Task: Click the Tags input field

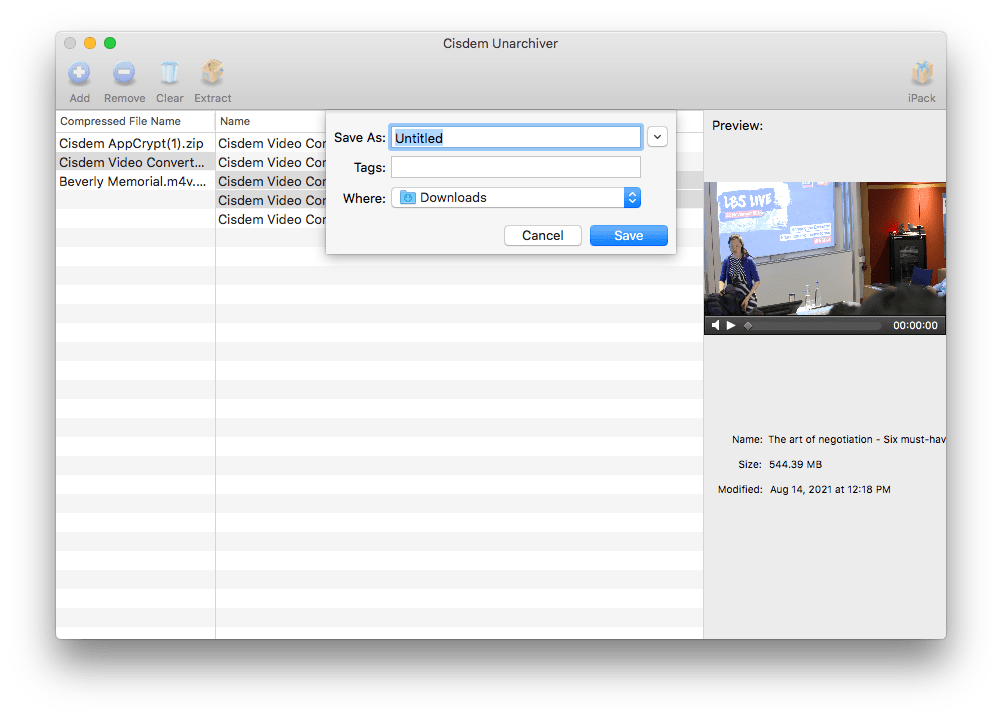Action: tap(516, 167)
